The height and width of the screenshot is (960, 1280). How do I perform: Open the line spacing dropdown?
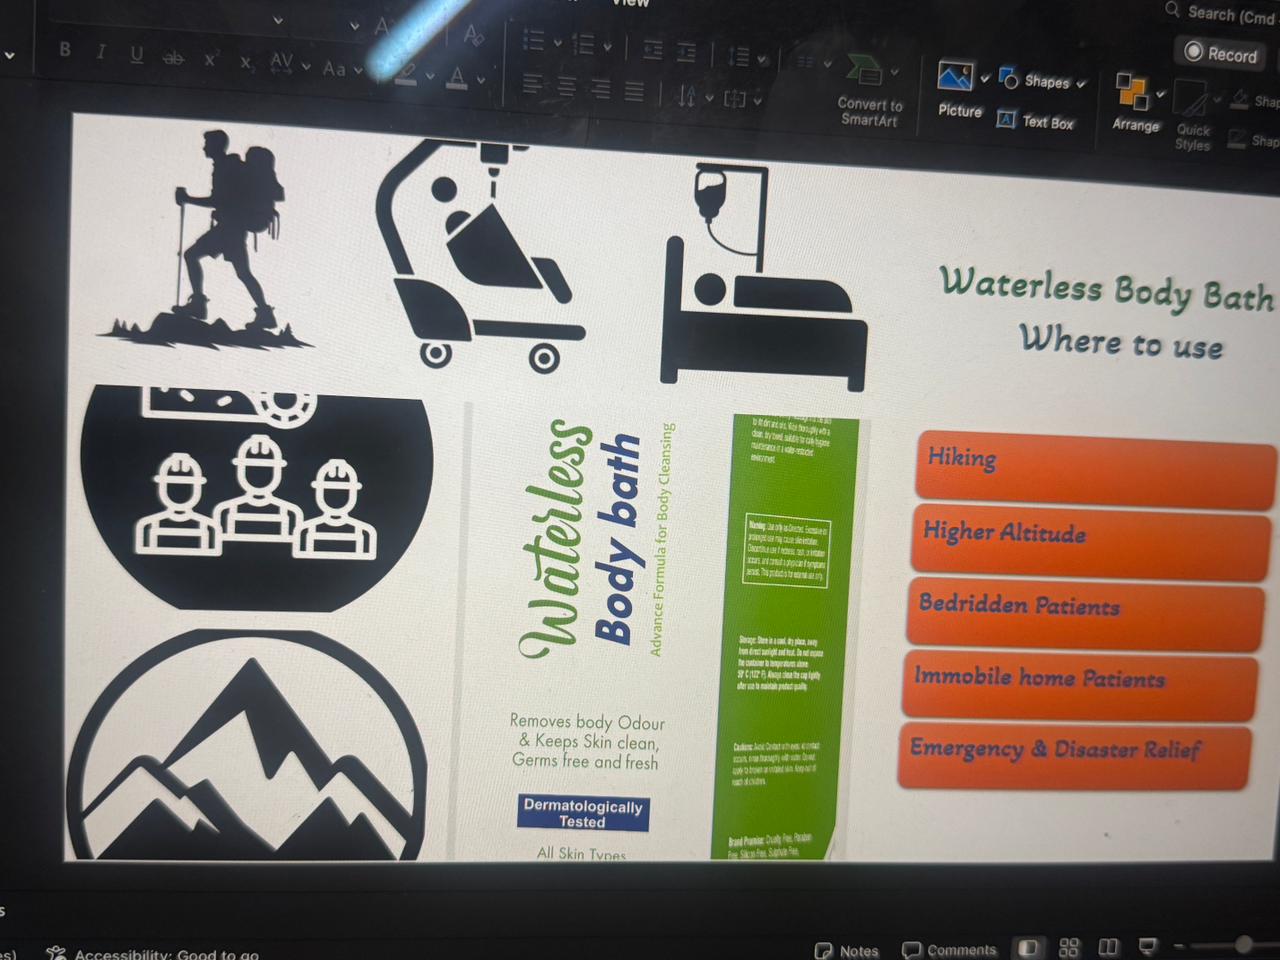[x=761, y=58]
